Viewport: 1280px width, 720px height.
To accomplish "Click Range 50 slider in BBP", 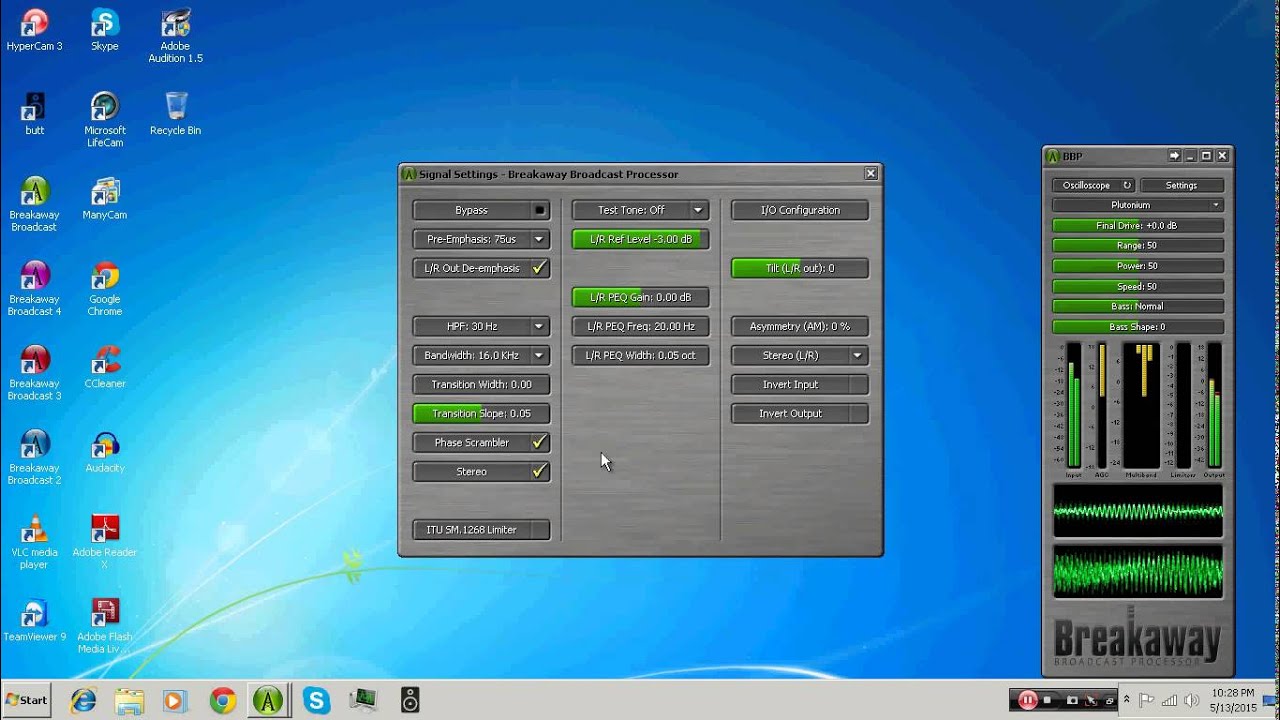I will tap(1138, 245).
